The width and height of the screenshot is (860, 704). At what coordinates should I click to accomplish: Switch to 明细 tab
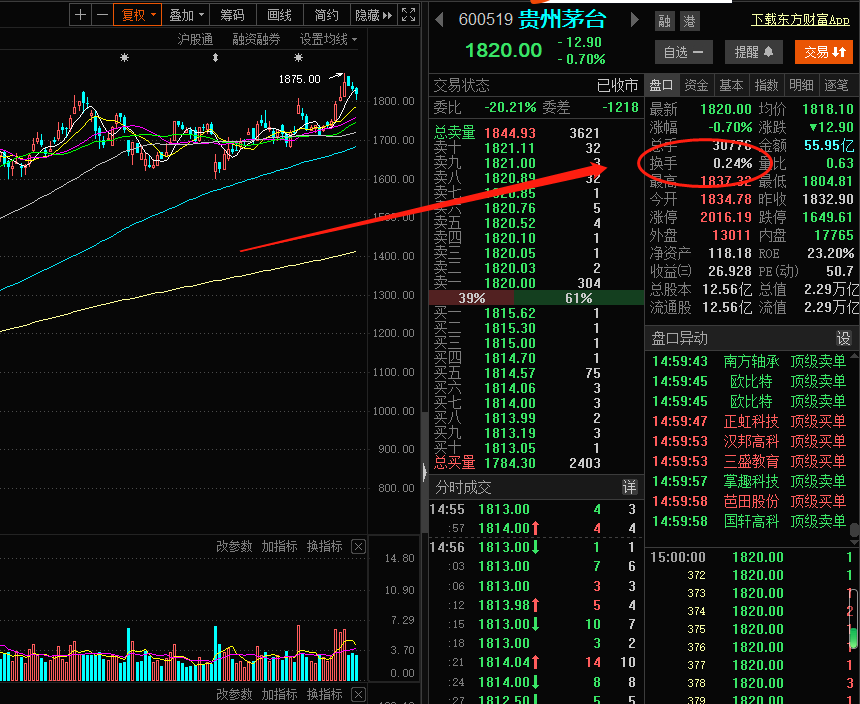click(x=801, y=85)
